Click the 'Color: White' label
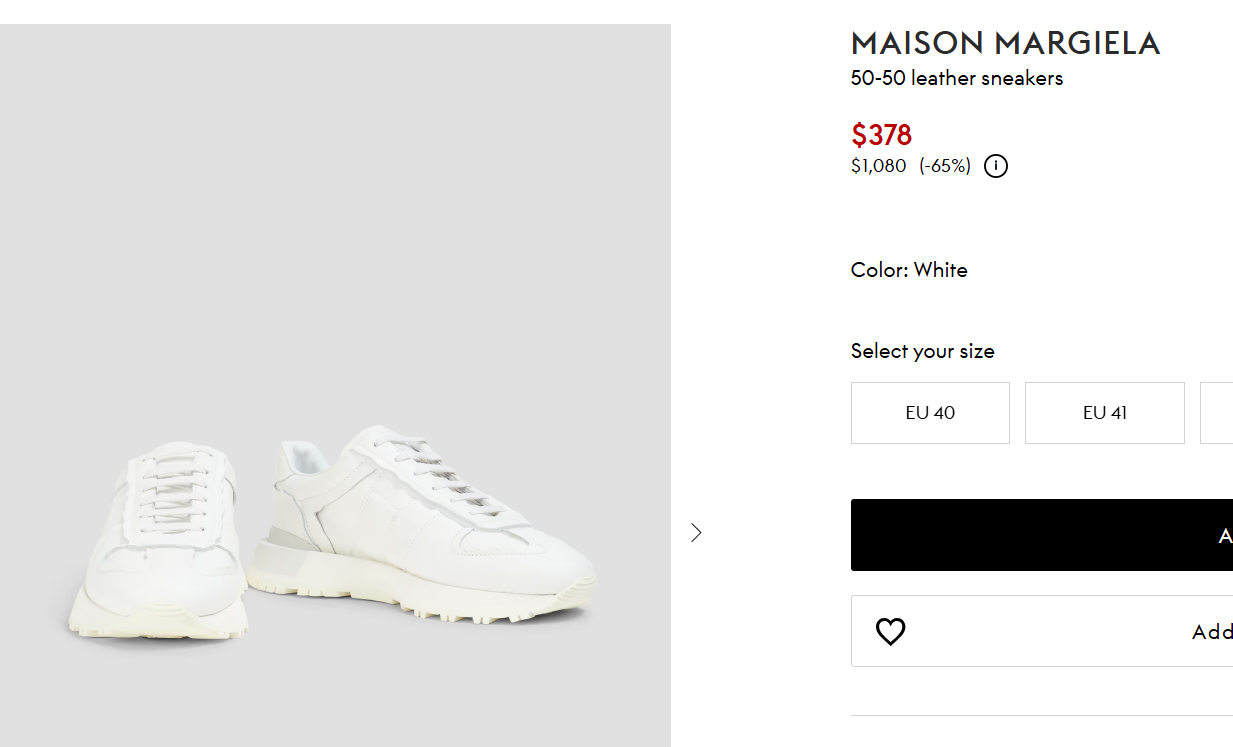1233x747 pixels. click(x=909, y=270)
